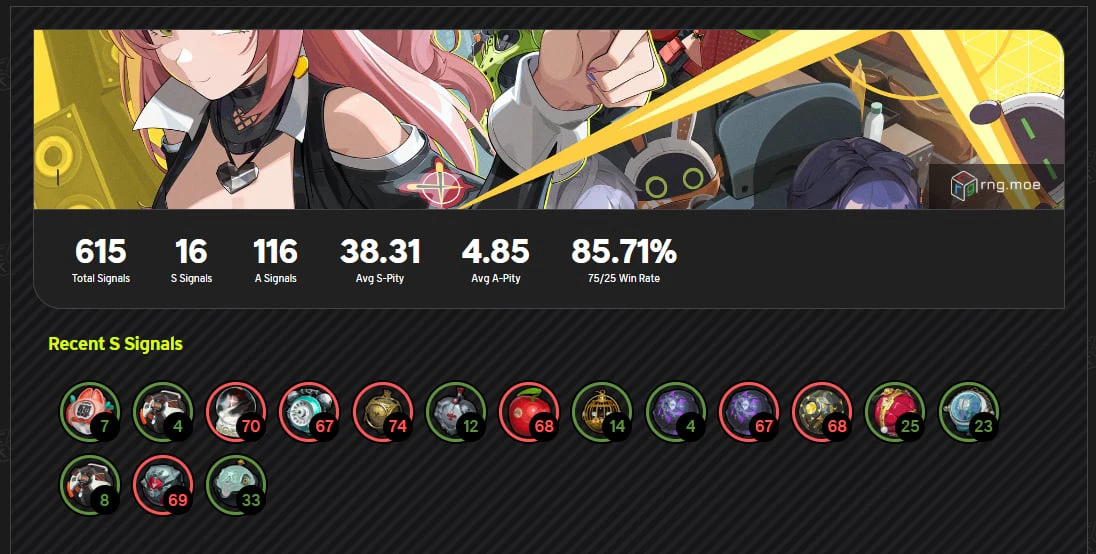Click the Recent S Signals heading
The image size is (1096, 554).
115,344
